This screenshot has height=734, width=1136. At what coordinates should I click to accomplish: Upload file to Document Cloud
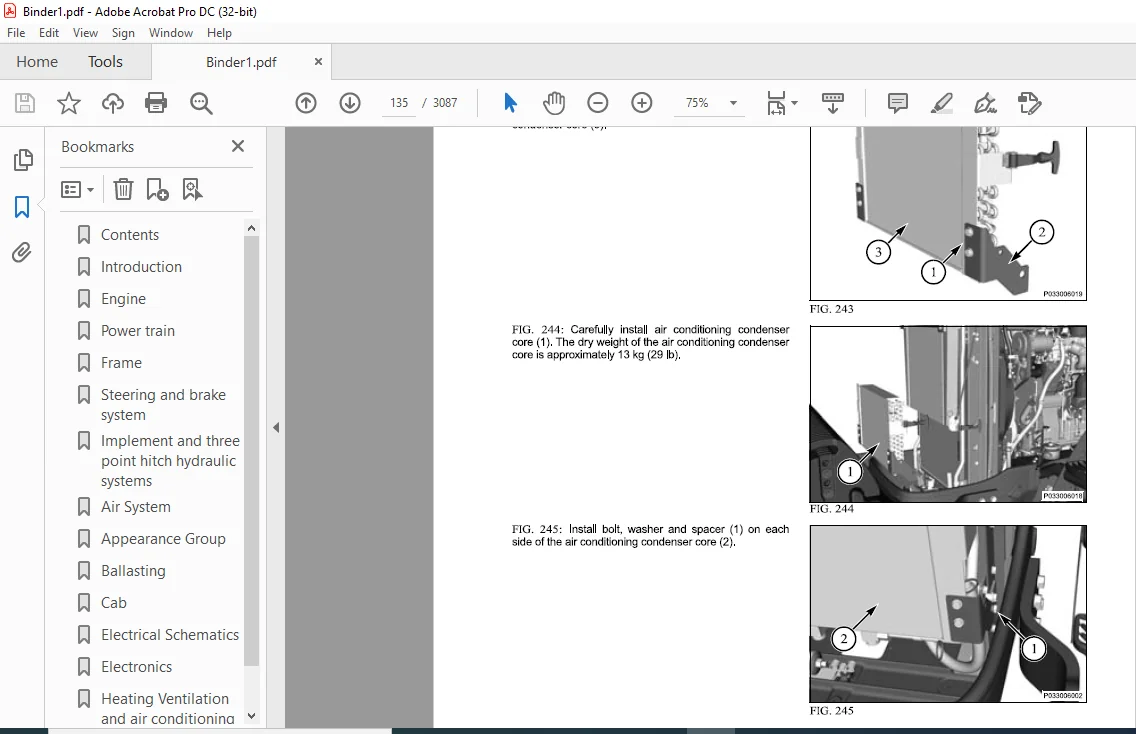pos(112,103)
